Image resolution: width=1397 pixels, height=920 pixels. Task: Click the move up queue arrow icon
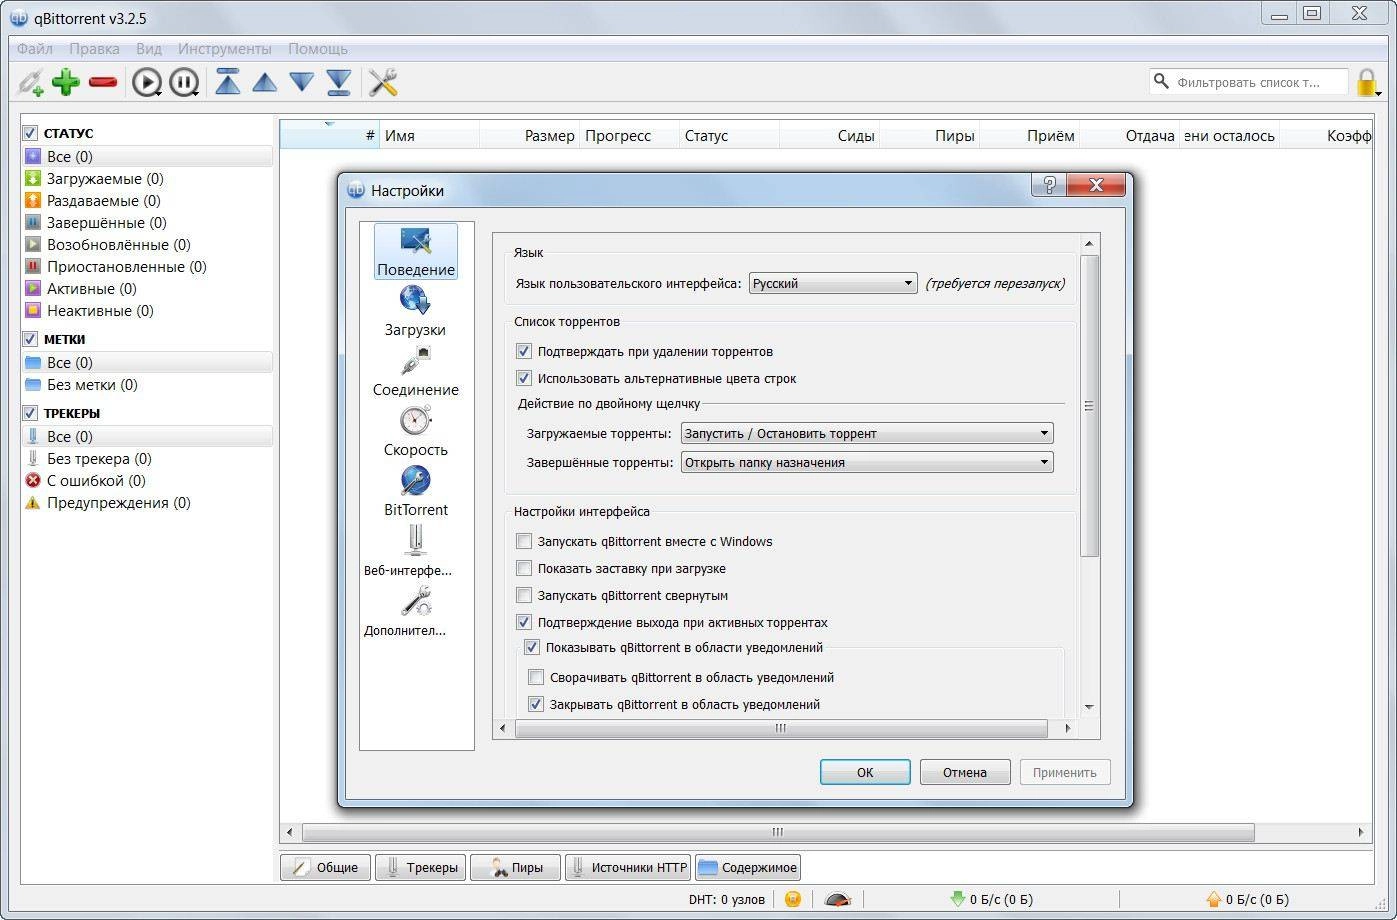point(265,83)
